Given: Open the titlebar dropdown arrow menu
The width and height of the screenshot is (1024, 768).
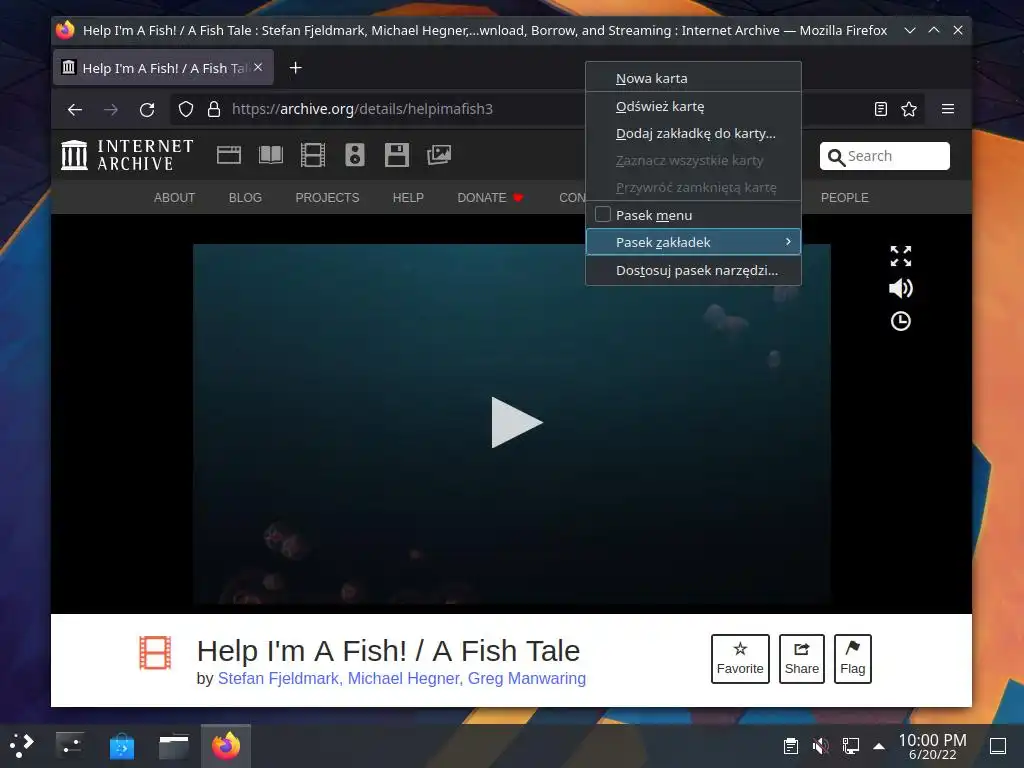Looking at the screenshot, I should [910, 31].
